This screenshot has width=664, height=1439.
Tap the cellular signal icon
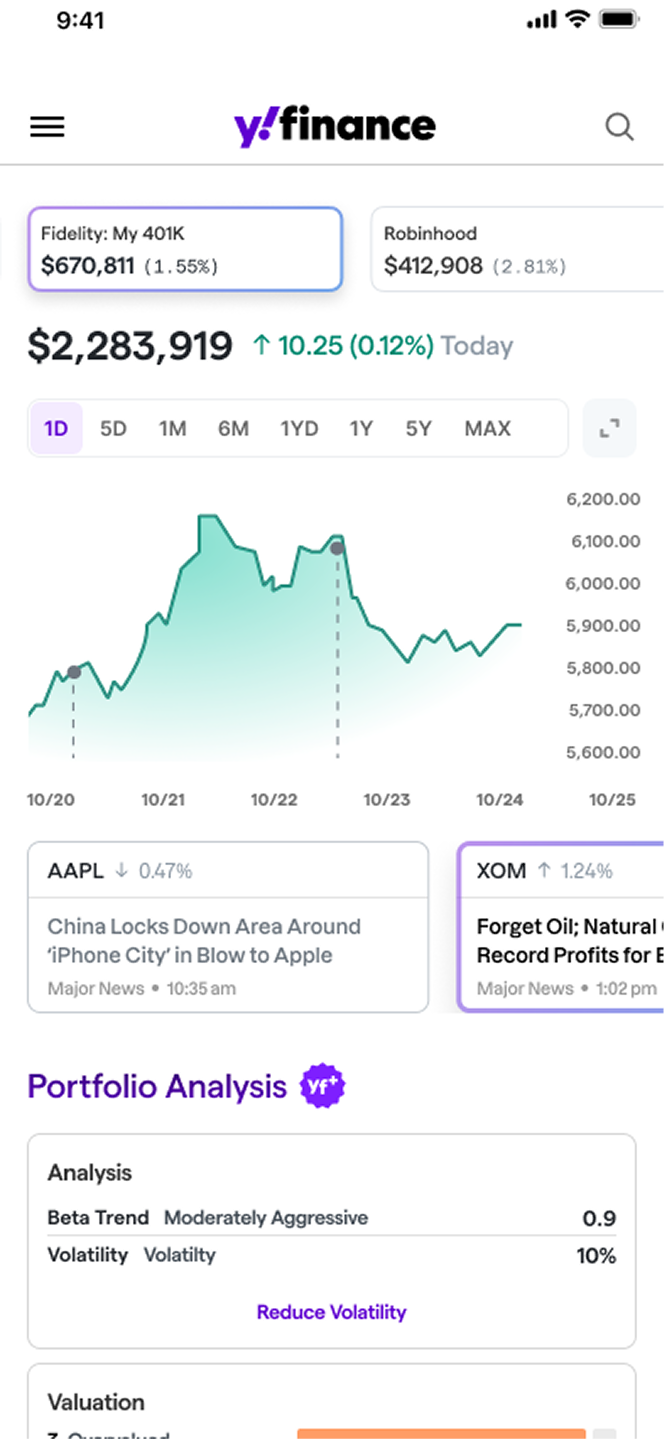[x=541, y=20]
